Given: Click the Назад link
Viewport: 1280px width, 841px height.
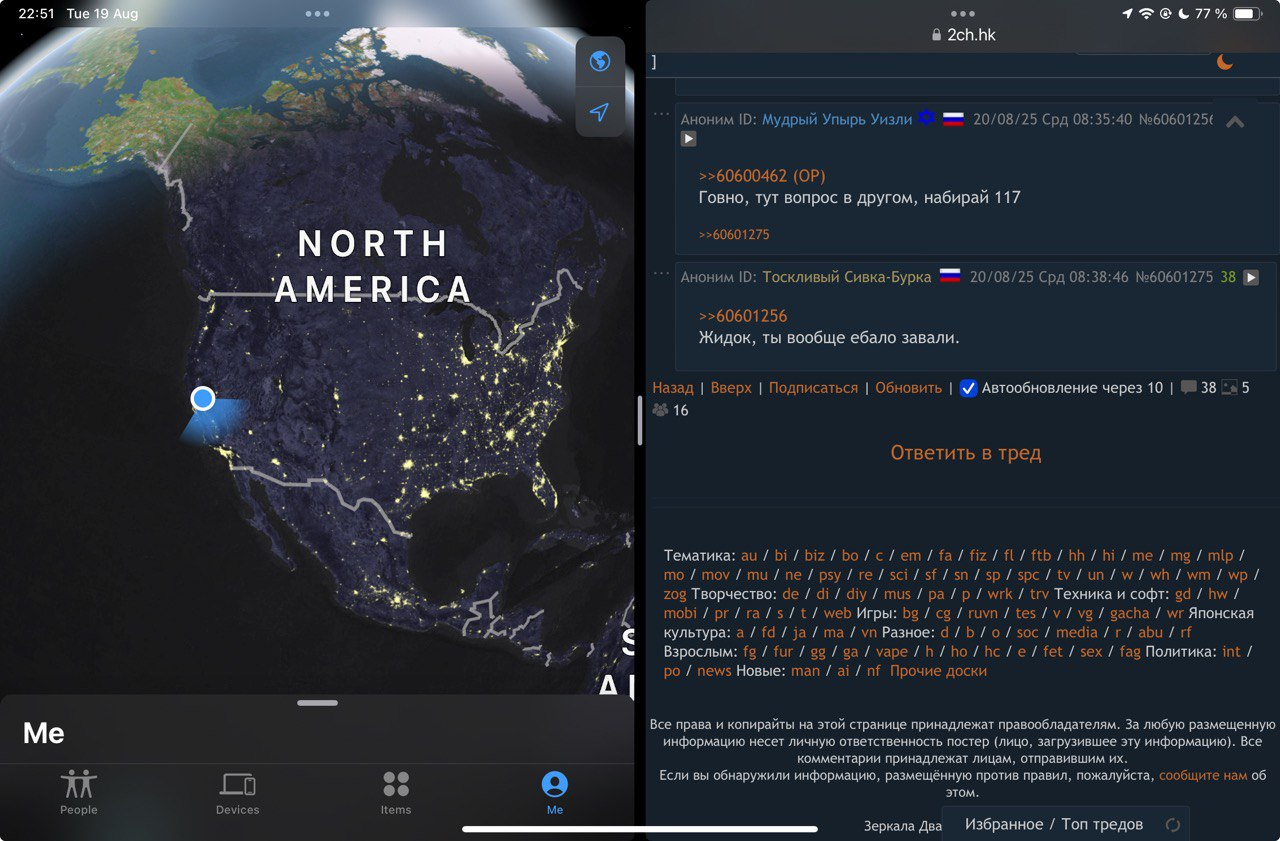Looking at the screenshot, I should pyautogui.click(x=673, y=388).
